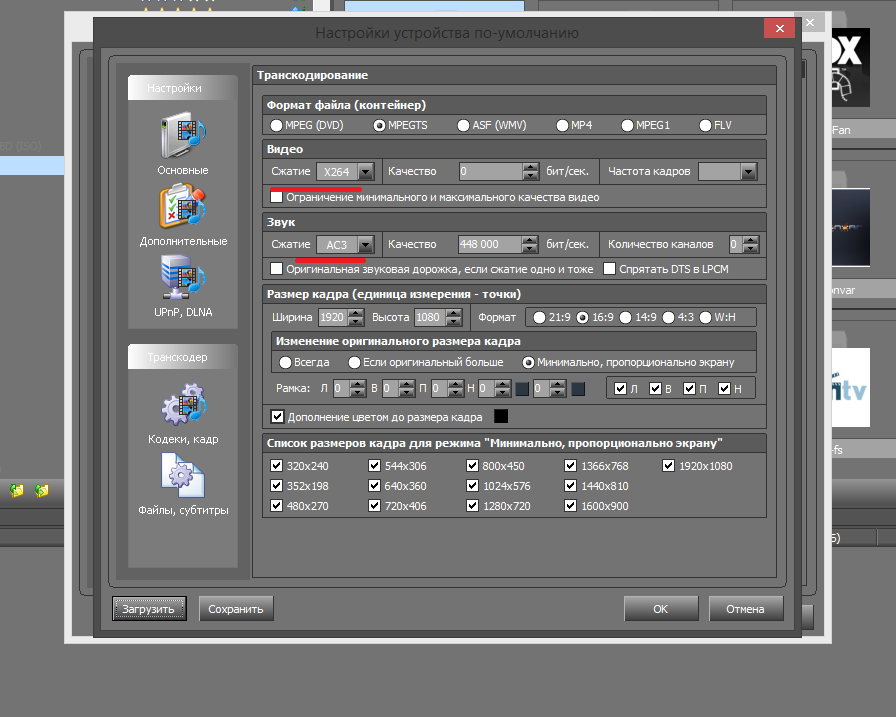Uncheck the 1920x1080 frame size
The width and height of the screenshot is (896, 717).
coord(669,466)
